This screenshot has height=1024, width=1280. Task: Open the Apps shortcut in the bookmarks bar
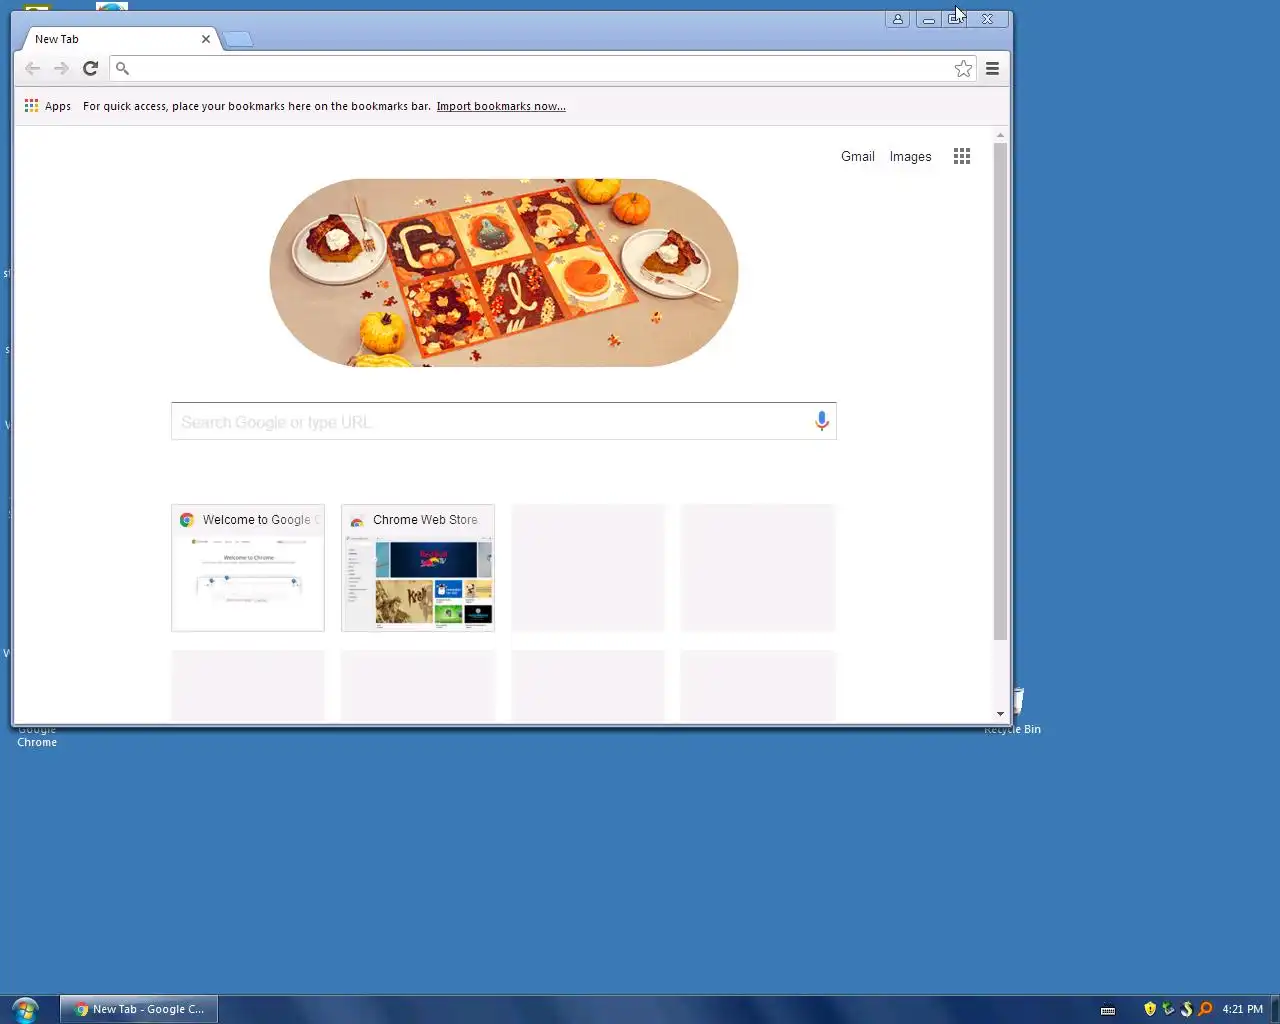[x=48, y=106]
